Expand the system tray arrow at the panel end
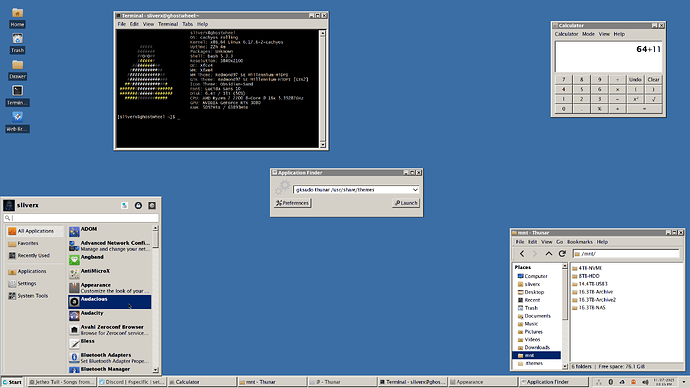This screenshot has width=690, height=388. pos(684,382)
